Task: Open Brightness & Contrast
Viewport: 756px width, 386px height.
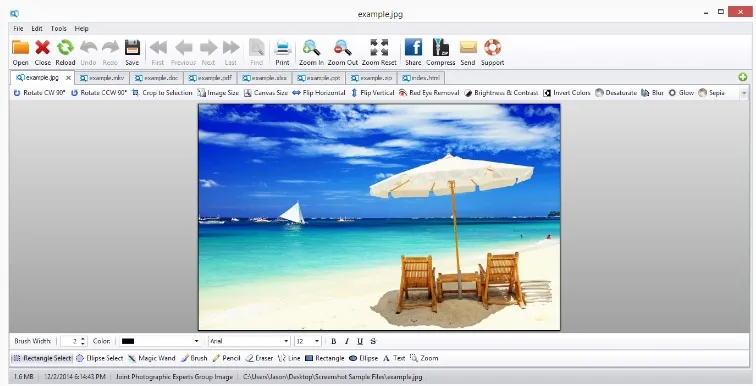Action: point(501,93)
